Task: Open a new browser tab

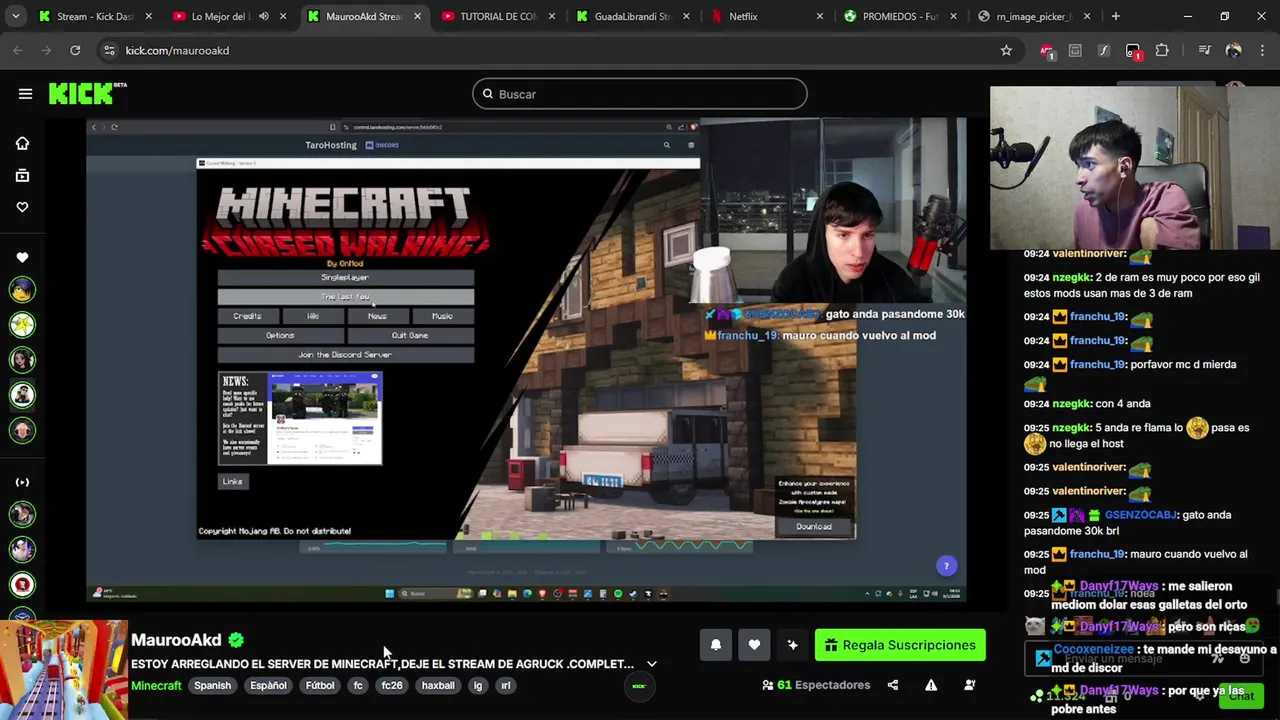Action: click(x=1115, y=16)
